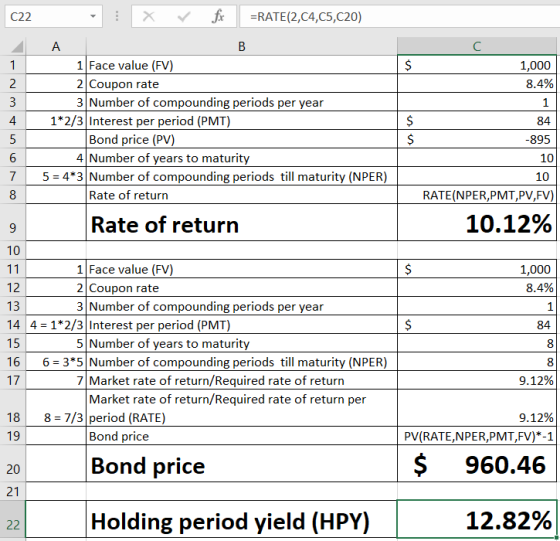Image resolution: width=560 pixels, height=541 pixels.
Task: Select row 7 compounding periods till maturity (NPER)
Action: (241, 176)
